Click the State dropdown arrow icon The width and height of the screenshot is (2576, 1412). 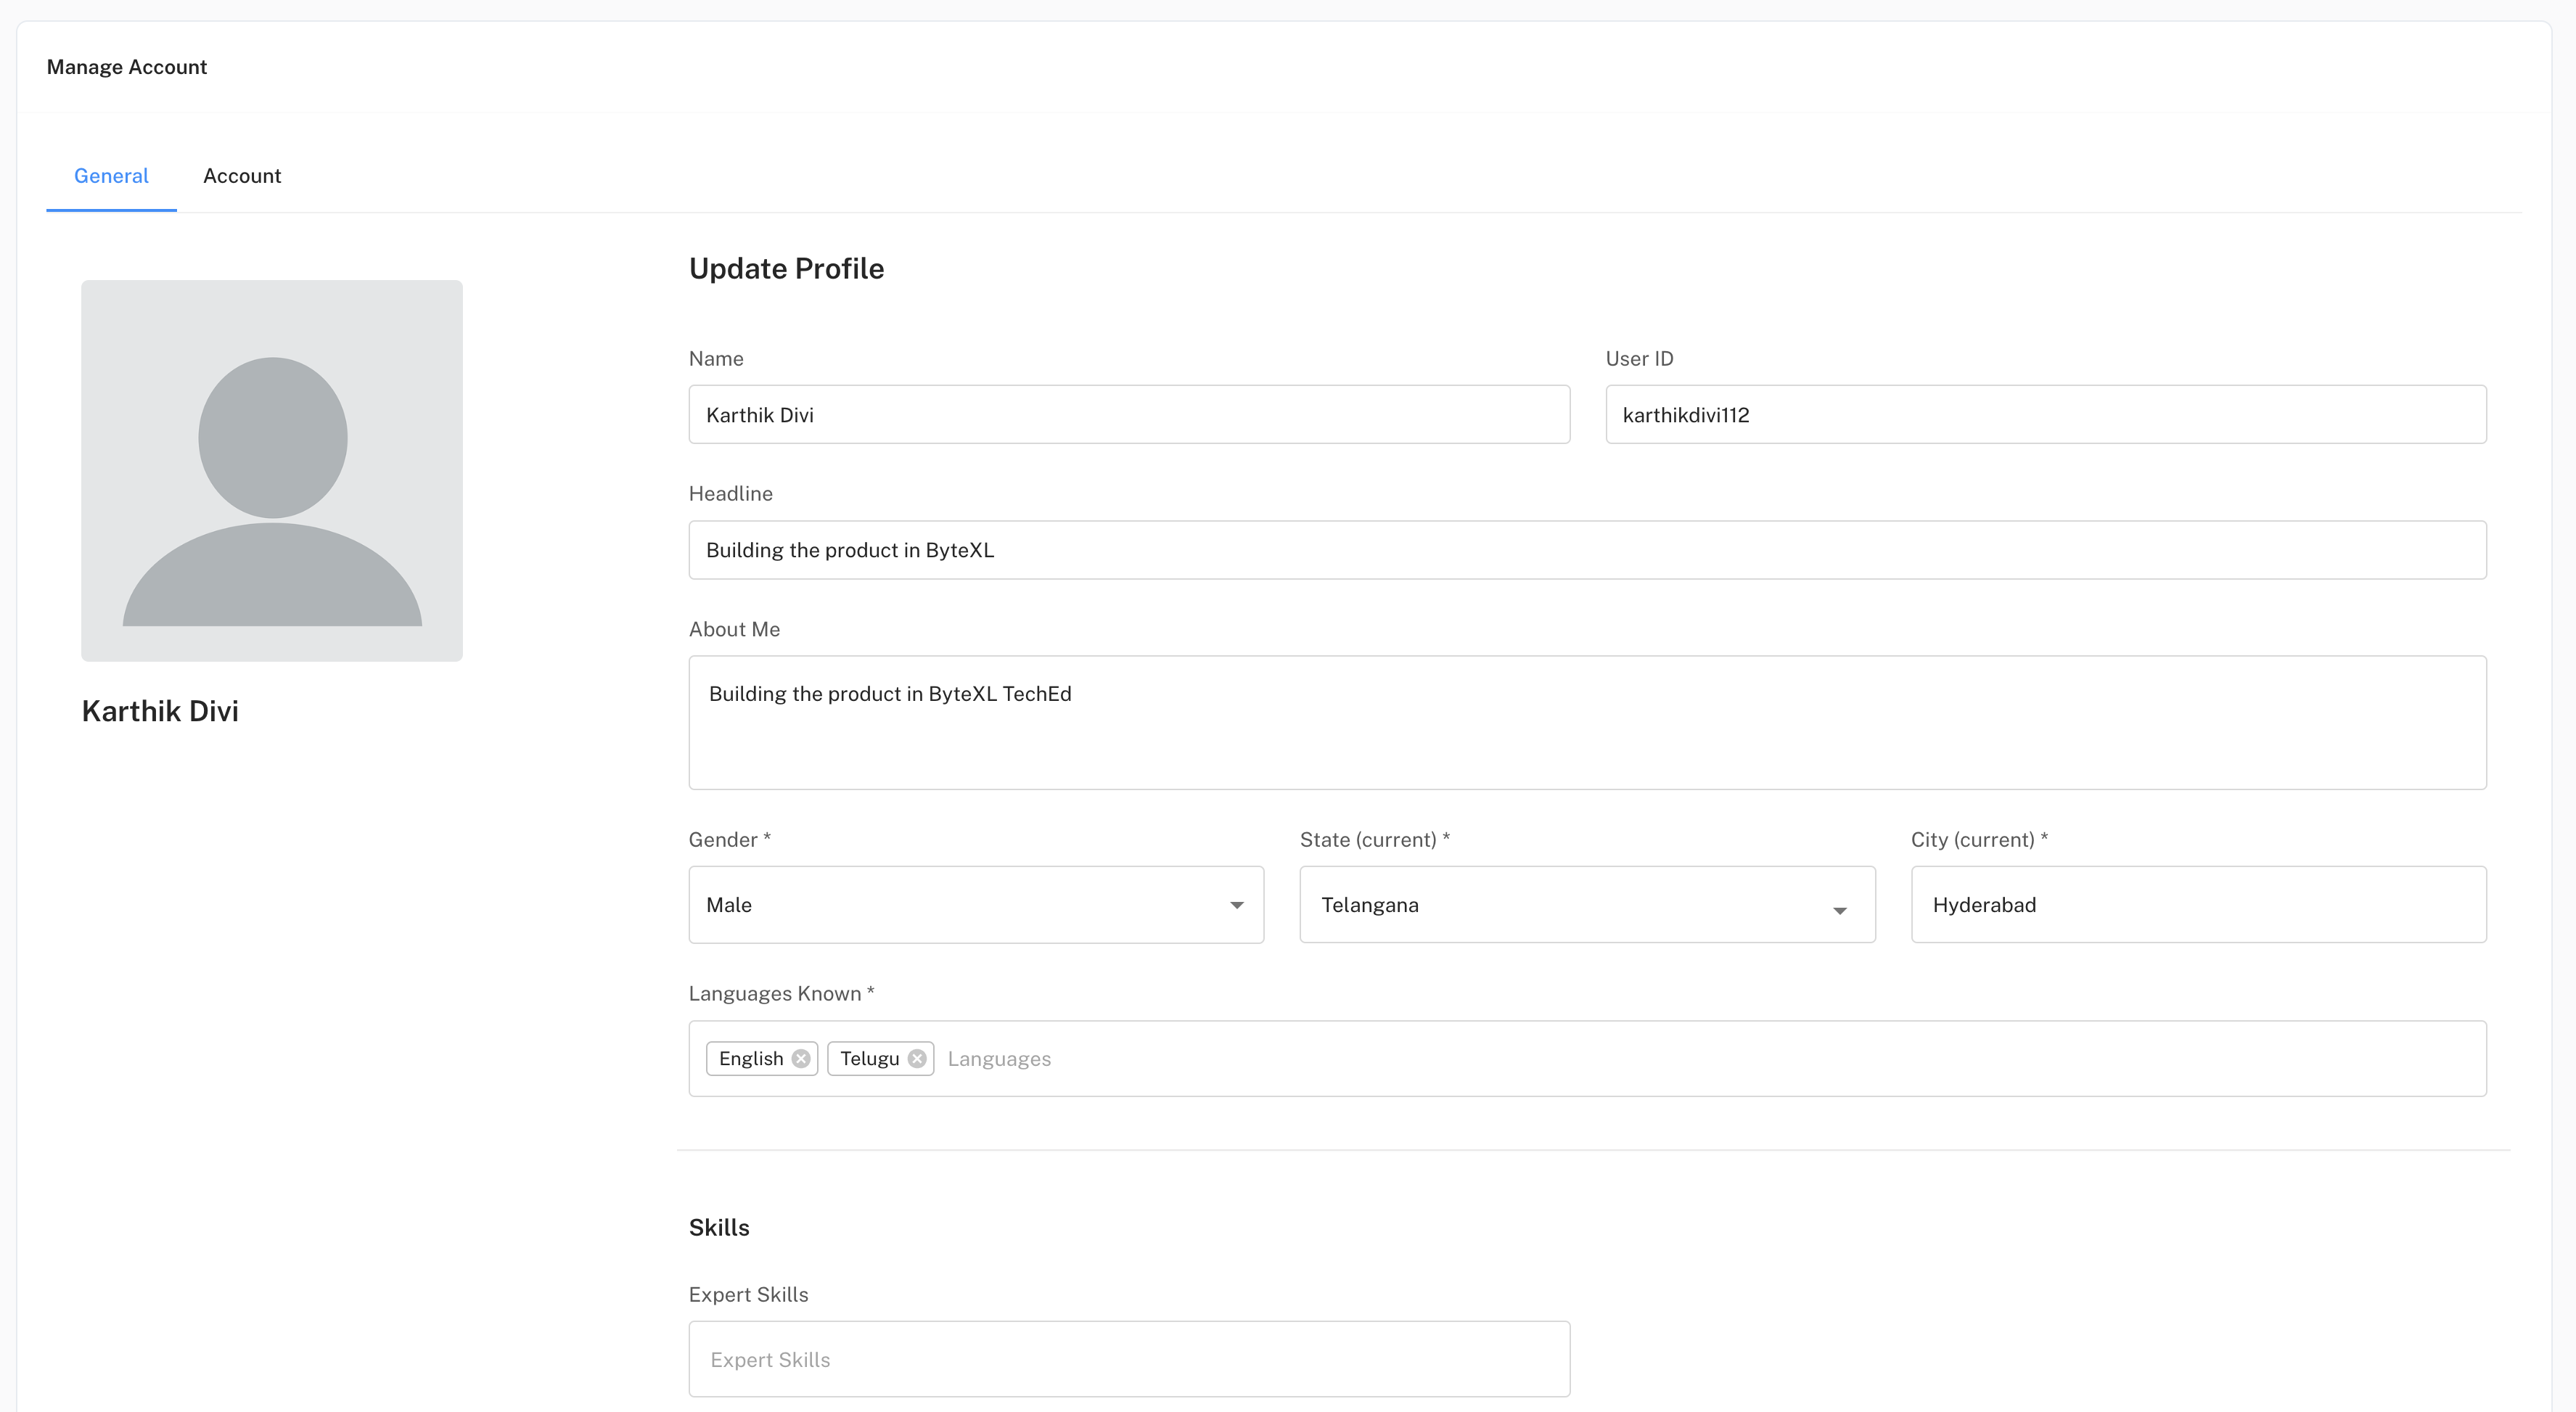point(1839,910)
